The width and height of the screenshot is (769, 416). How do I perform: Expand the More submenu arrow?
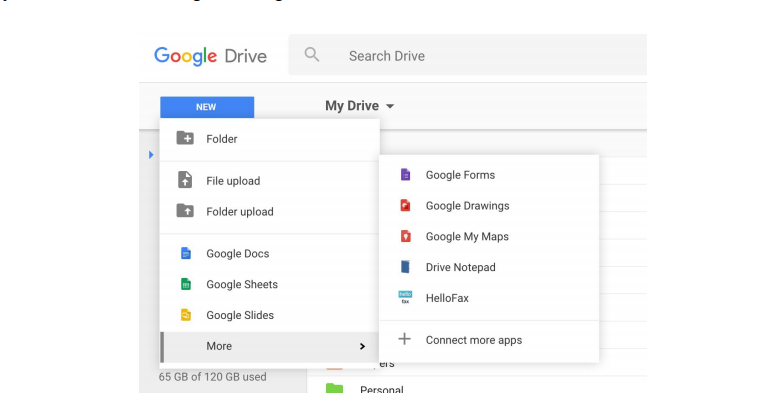362,346
